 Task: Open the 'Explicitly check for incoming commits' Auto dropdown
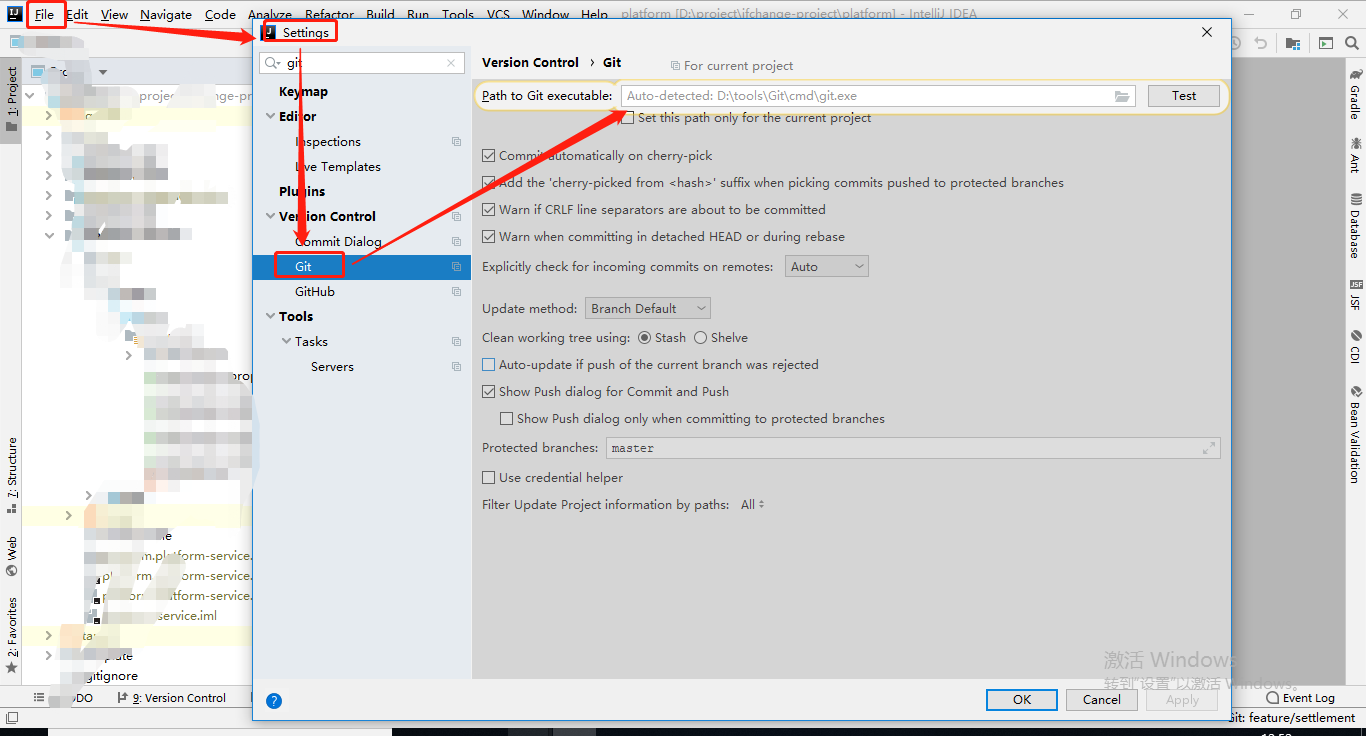(826, 267)
